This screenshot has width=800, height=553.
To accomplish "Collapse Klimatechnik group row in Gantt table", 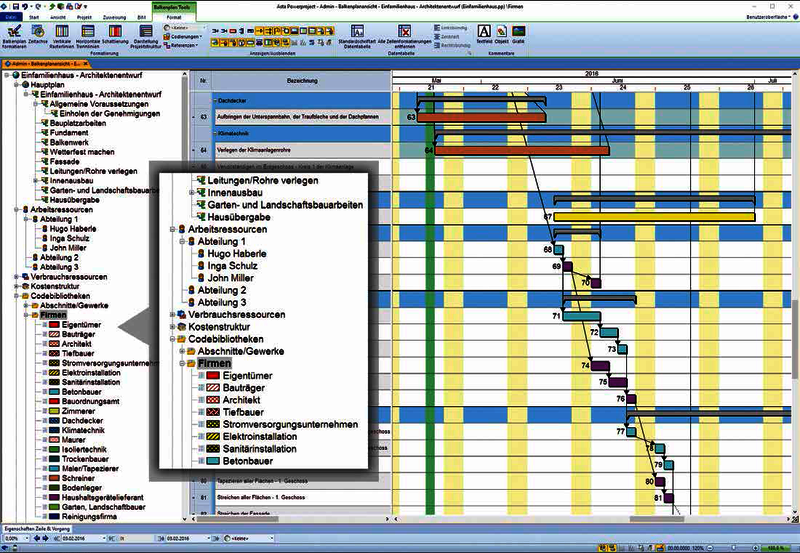I will pyautogui.click(x=215, y=133).
